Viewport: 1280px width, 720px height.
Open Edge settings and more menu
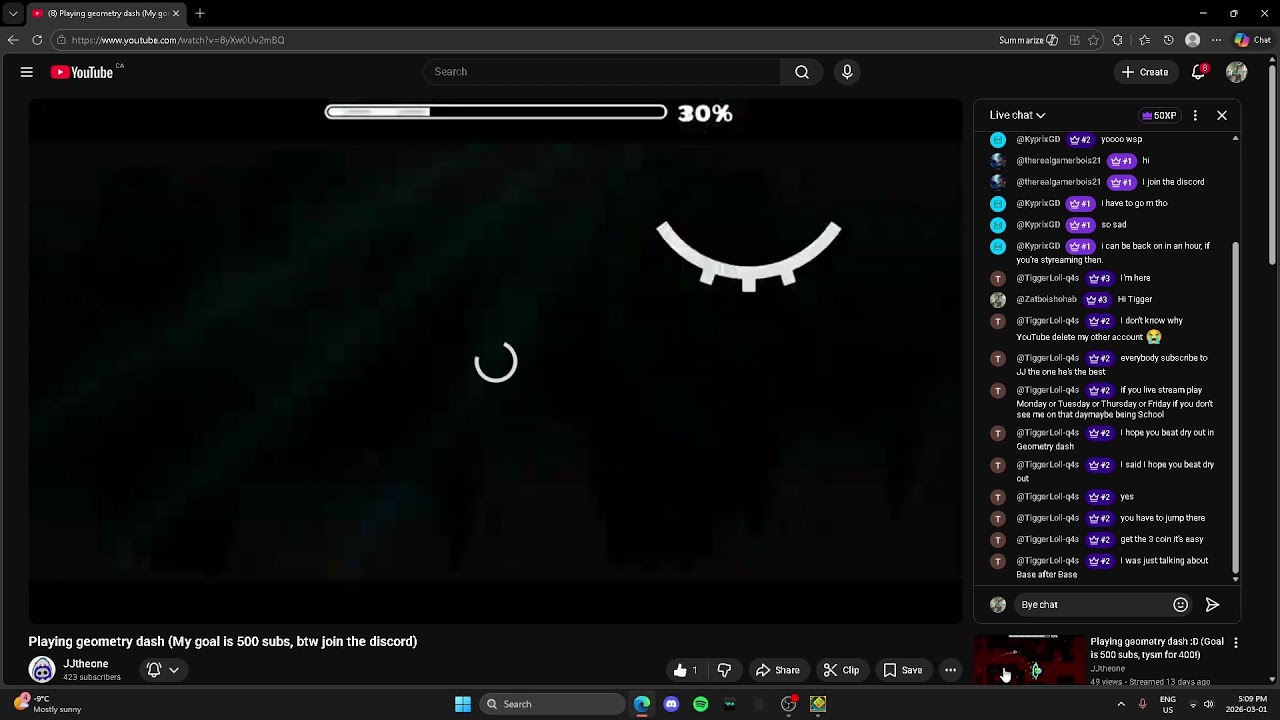[x=1216, y=40]
